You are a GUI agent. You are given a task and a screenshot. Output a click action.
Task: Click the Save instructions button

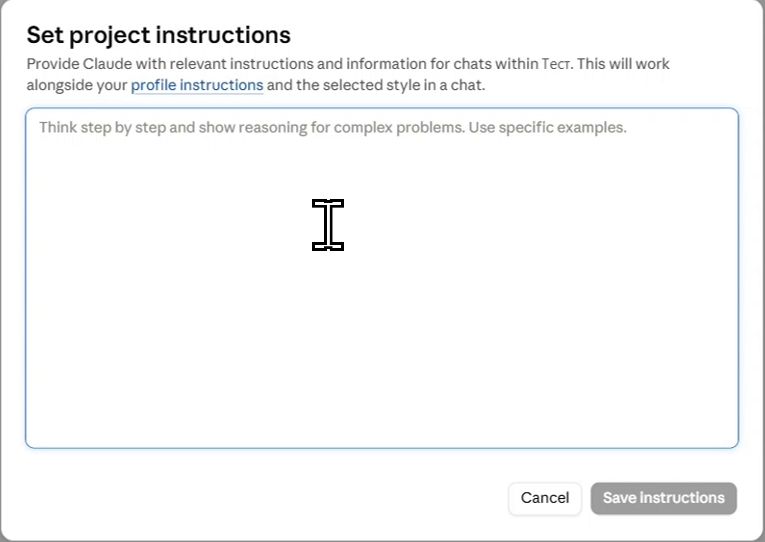pos(664,498)
